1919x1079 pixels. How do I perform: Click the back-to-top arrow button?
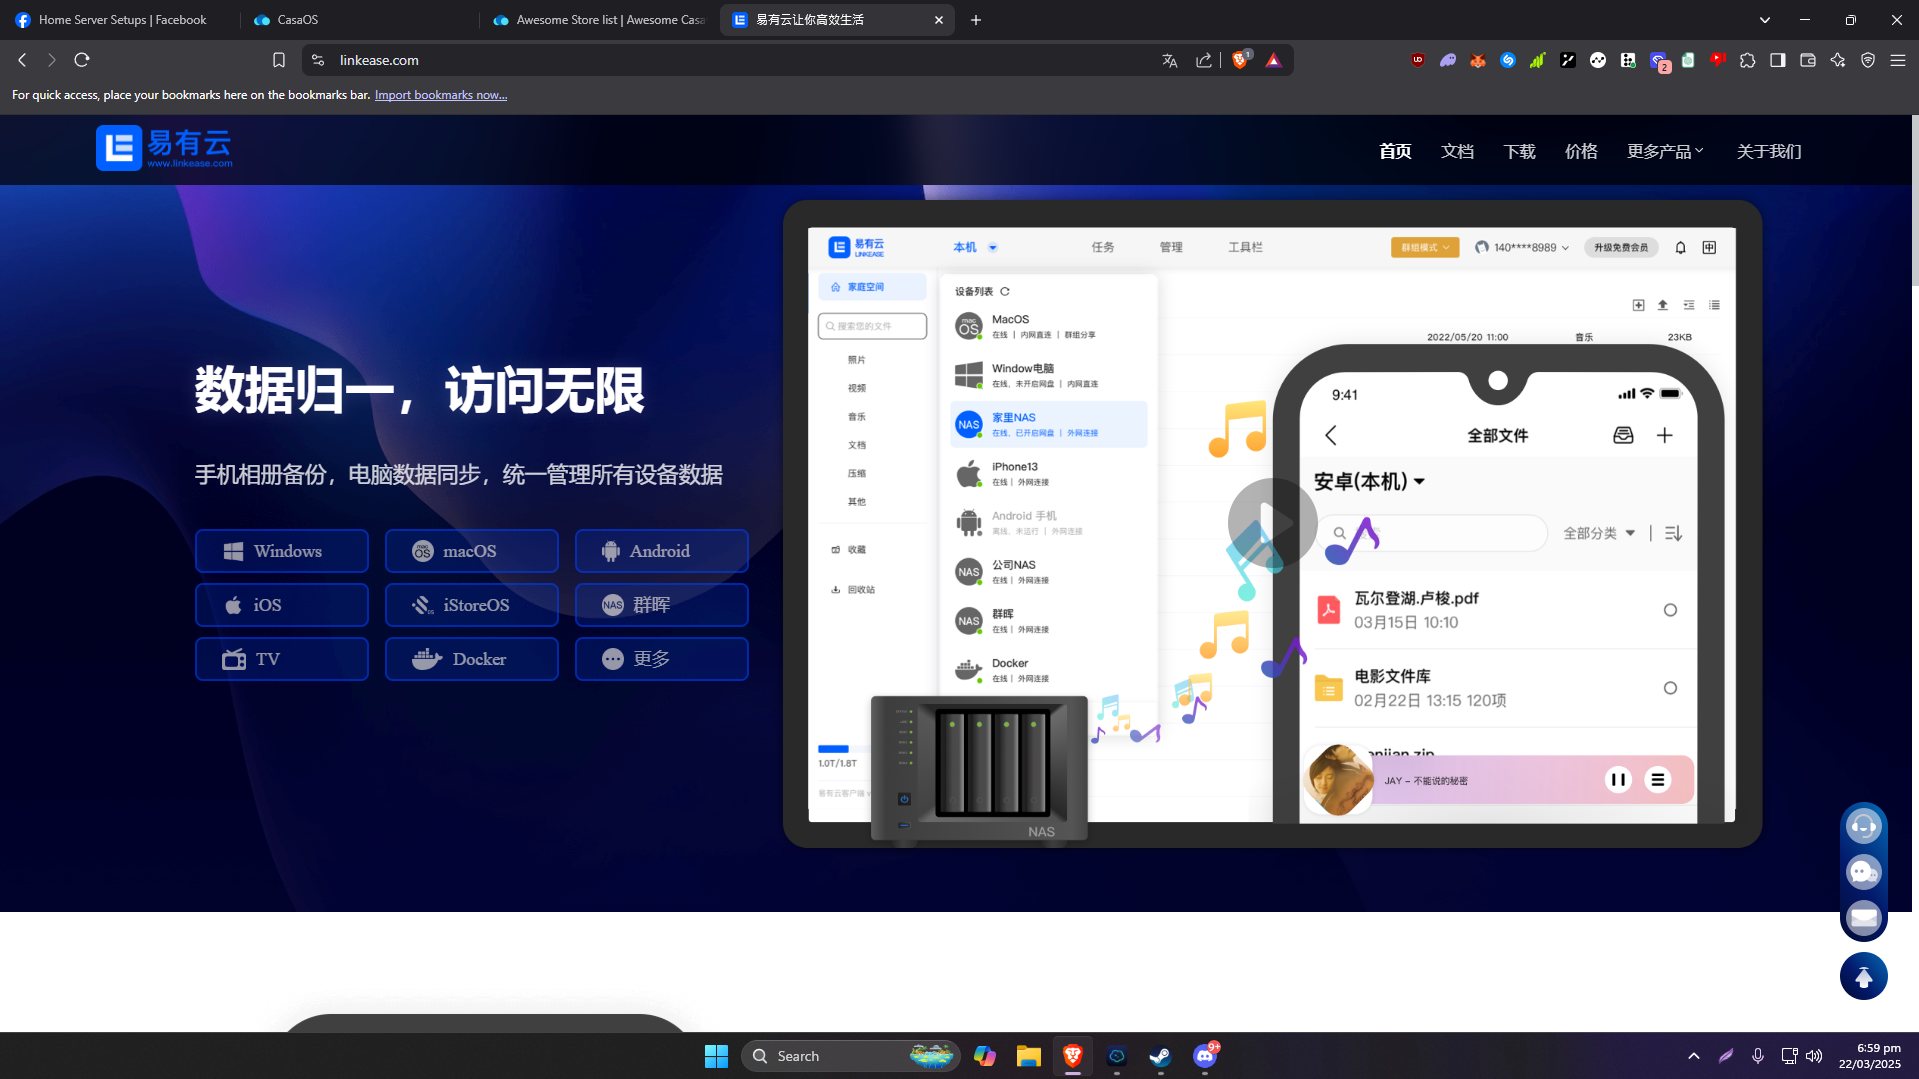tap(1863, 976)
